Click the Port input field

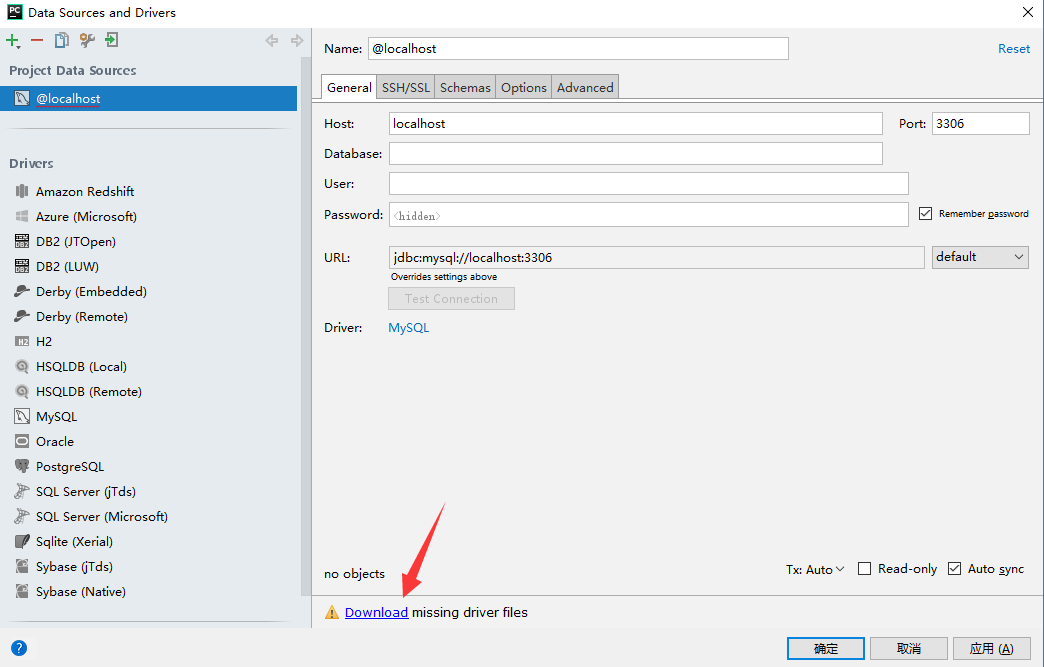(981, 124)
